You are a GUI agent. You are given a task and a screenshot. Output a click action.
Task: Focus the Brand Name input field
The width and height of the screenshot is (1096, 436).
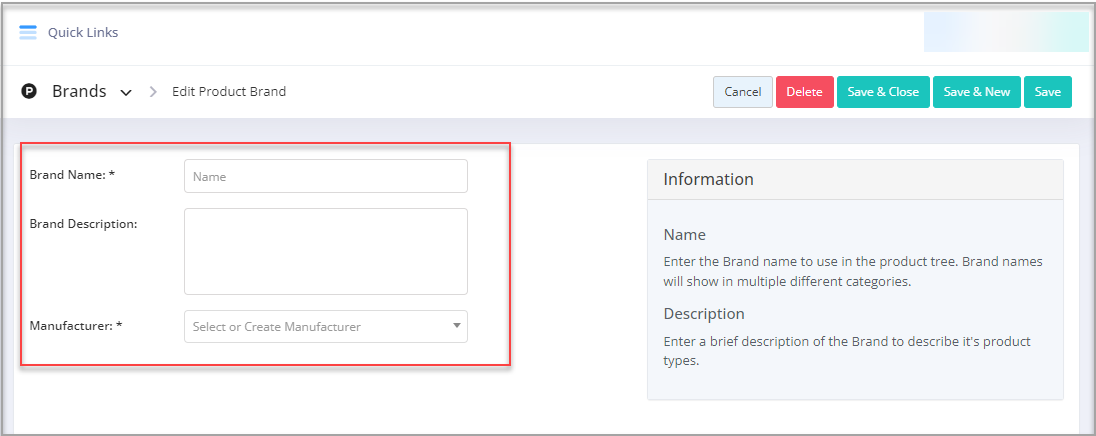[326, 176]
